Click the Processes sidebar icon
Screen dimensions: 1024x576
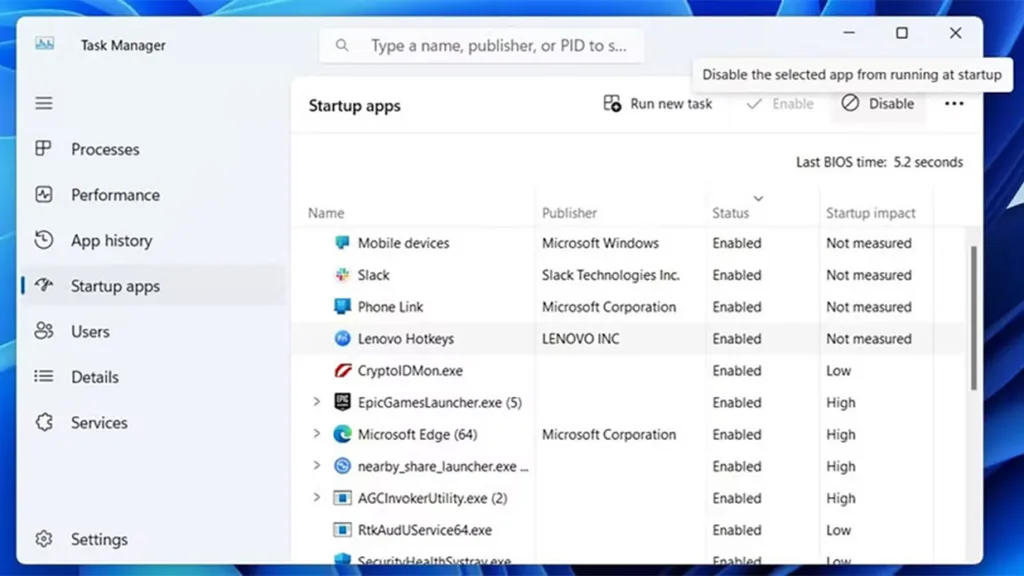coord(43,149)
